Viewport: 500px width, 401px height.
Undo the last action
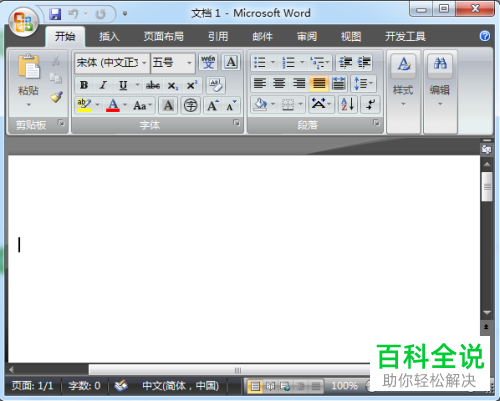[x=73, y=14]
